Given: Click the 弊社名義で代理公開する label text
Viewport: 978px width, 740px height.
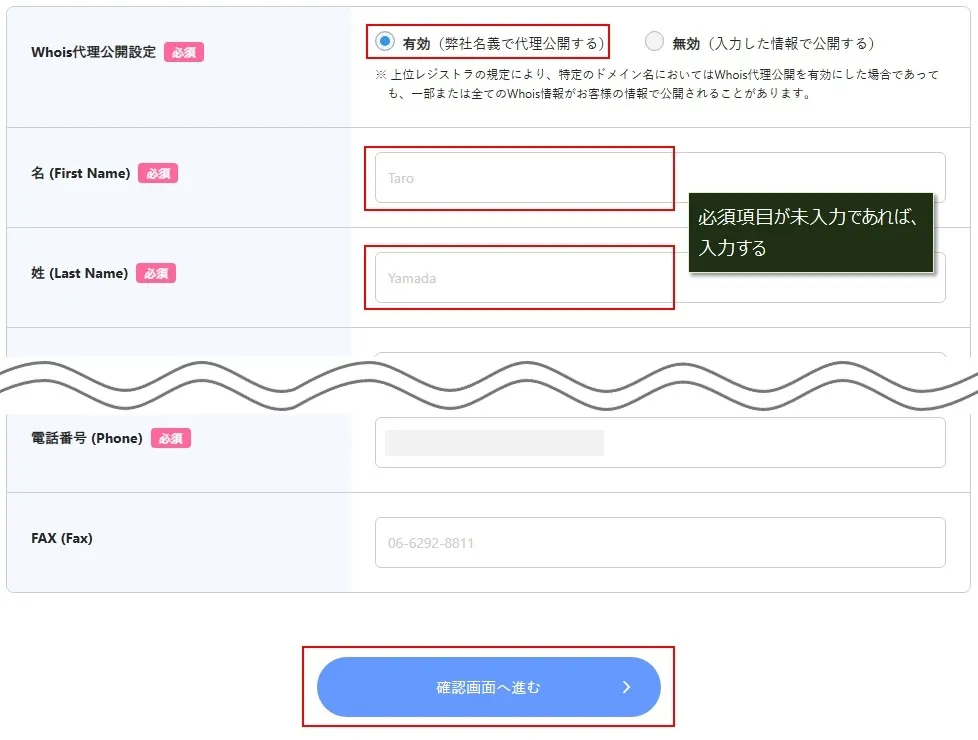Looking at the screenshot, I should [521, 44].
